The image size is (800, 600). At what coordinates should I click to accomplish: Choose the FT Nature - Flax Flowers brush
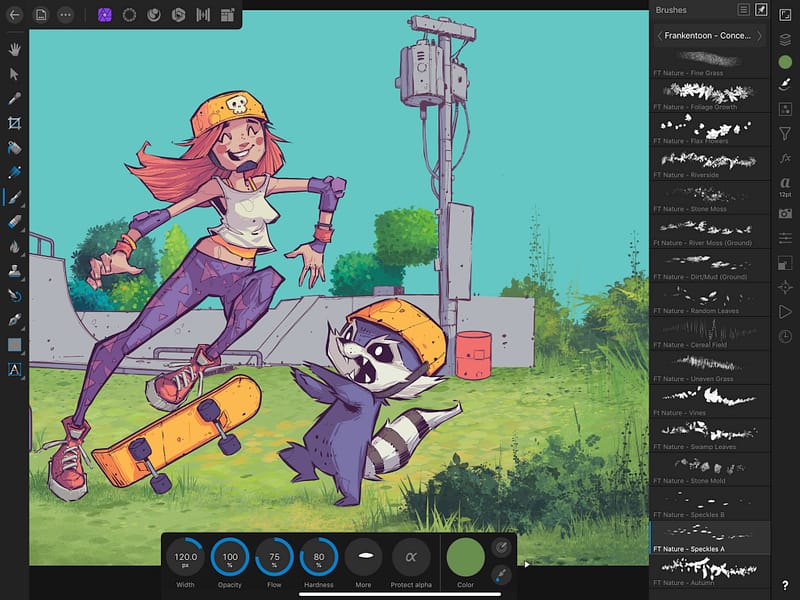tap(710, 130)
